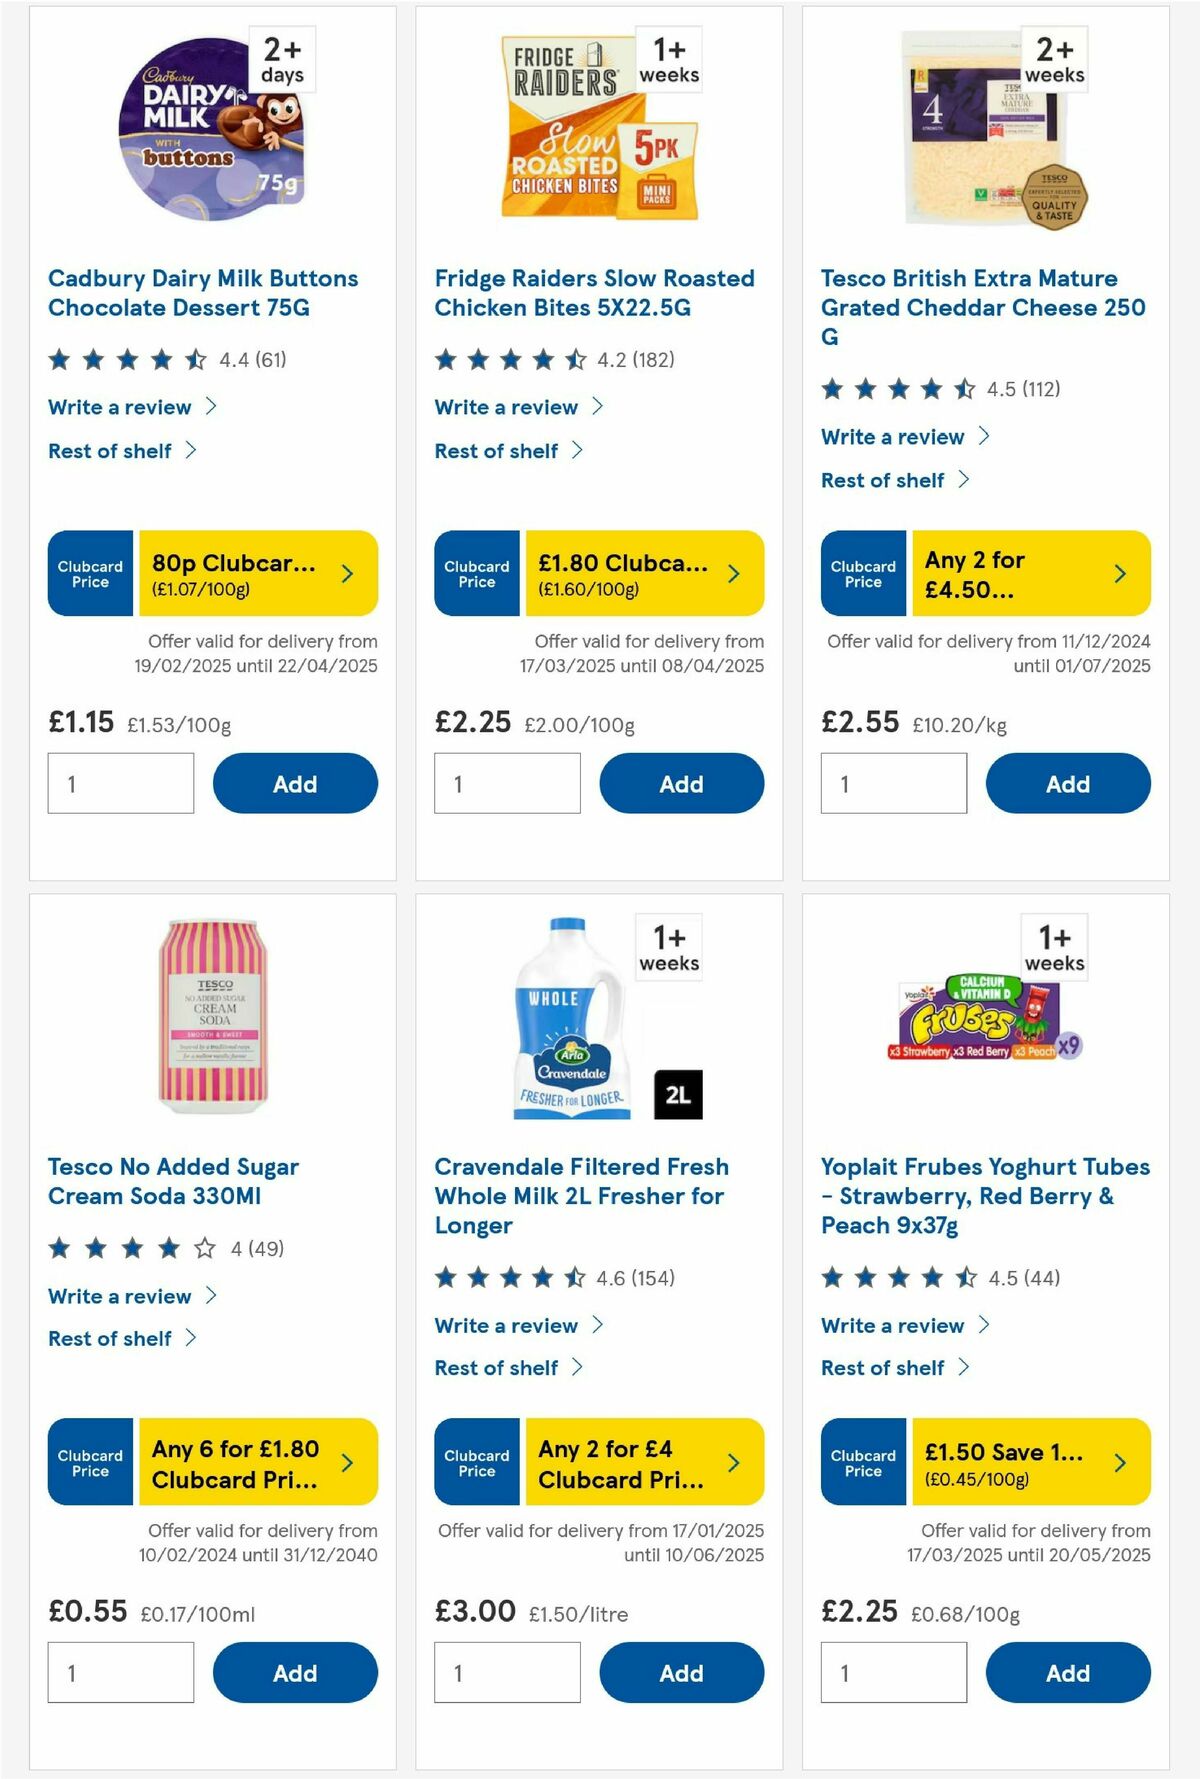Viewport: 1200px width, 1779px height.
Task: Add the Yoplait Frubes yoghurt tubes
Action: 1068,1672
